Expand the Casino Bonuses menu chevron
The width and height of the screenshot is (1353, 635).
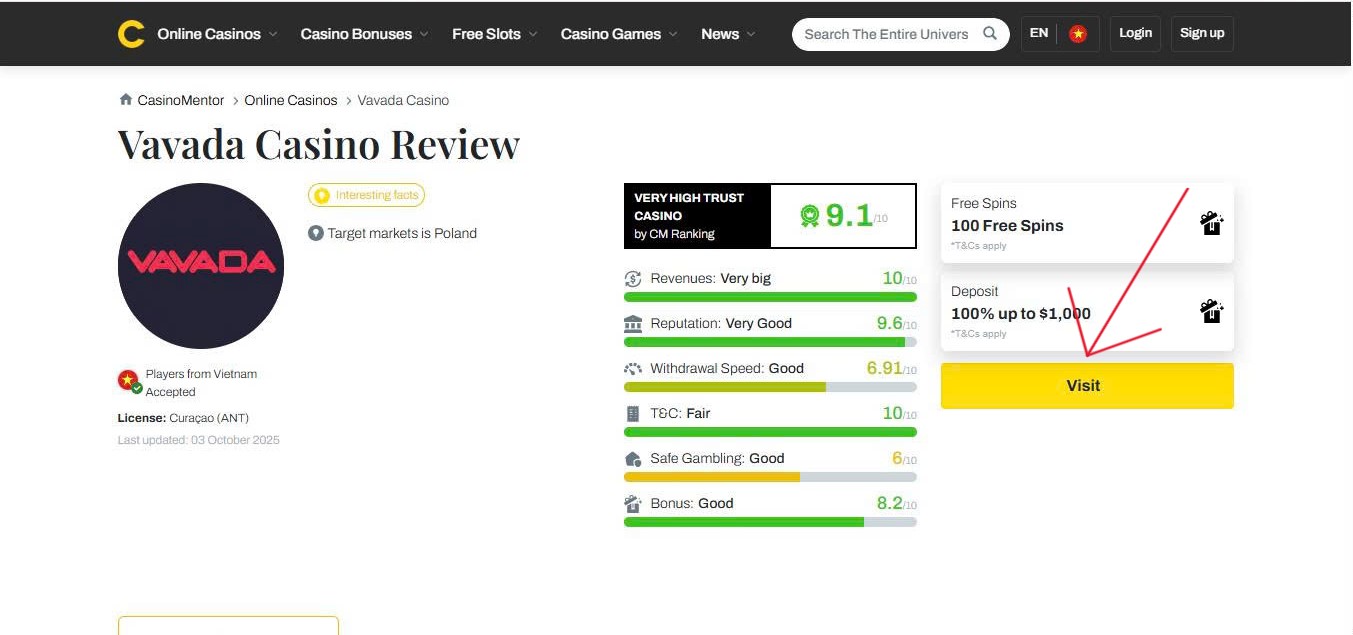coord(424,34)
